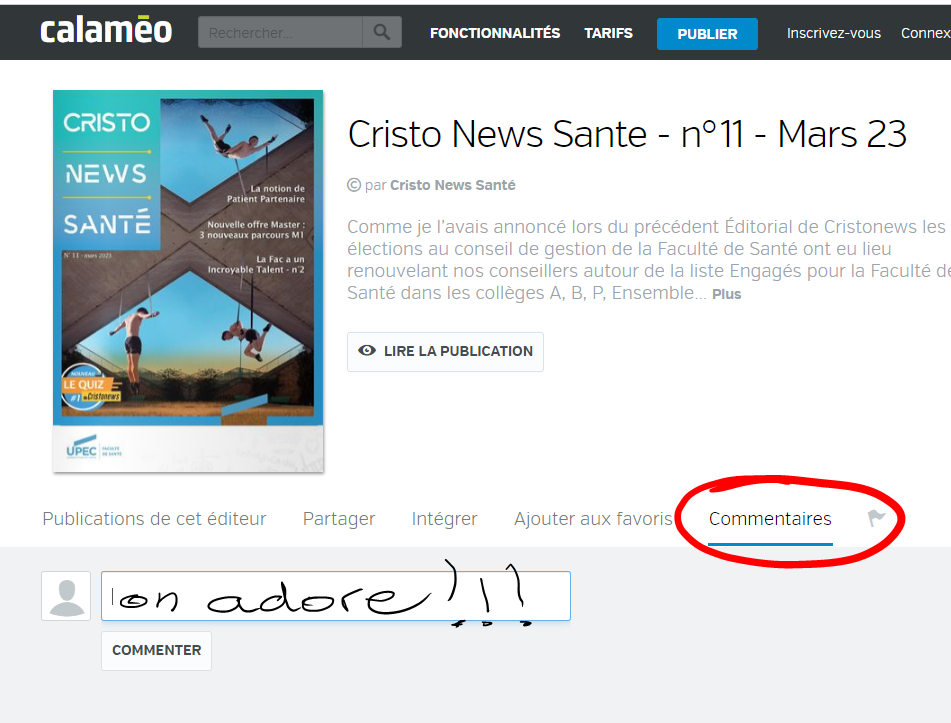Image resolution: width=951 pixels, height=723 pixels.
Task: Submit with the Commenter button
Action: point(156,650)
